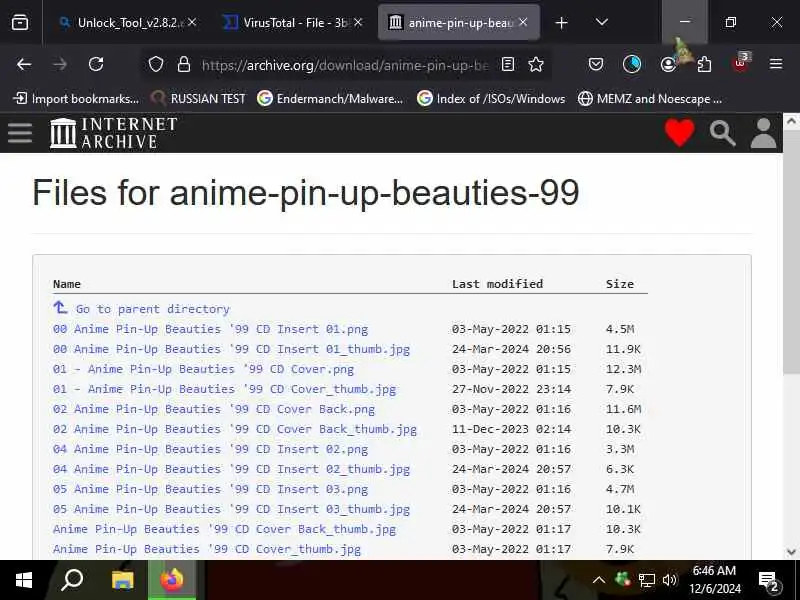Switch to the Unlock_Tool_v2.8.2 tab
The height and width of the screenshot is (600, 800).
[x=128, y=22]
